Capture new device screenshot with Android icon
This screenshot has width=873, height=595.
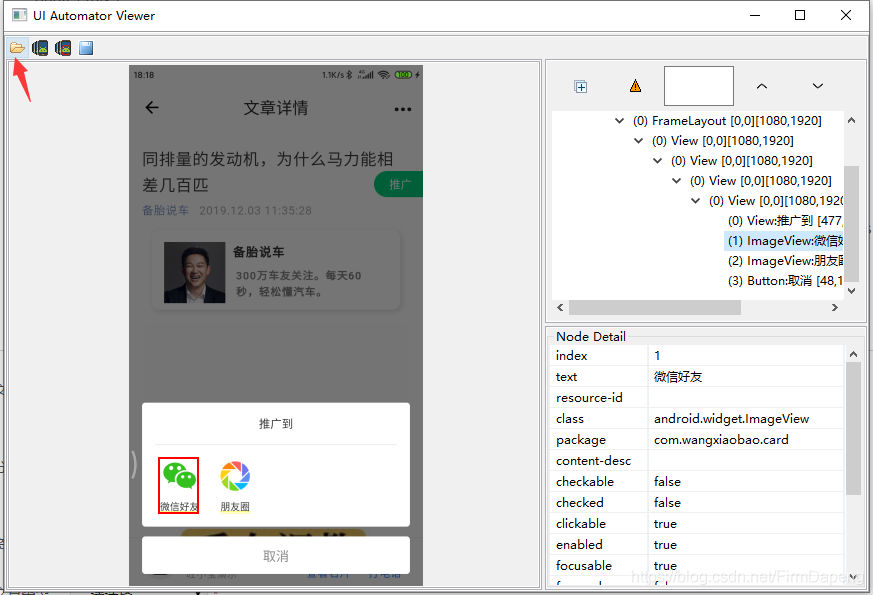40,46
